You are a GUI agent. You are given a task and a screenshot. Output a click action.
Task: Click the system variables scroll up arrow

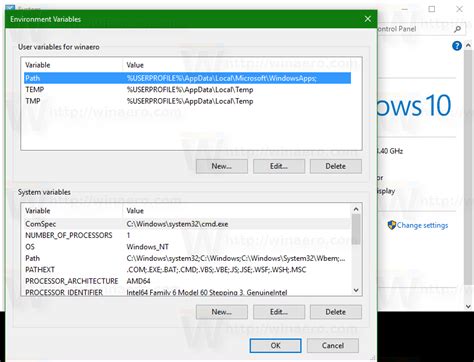pos(356,209)
